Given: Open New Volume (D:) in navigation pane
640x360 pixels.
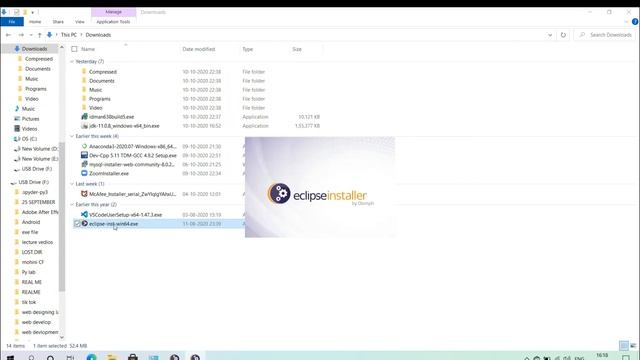Looking at the screenshot, I should [x=39, y=149].
